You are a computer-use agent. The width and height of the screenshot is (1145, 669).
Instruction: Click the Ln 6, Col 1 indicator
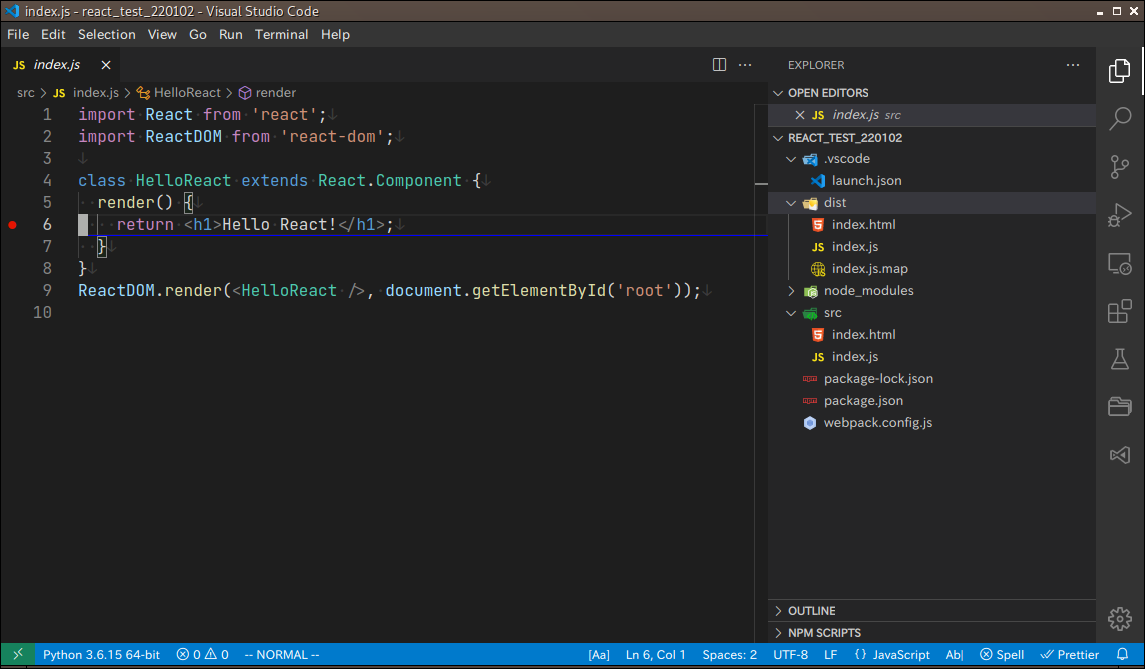click(x=656, y=654)
